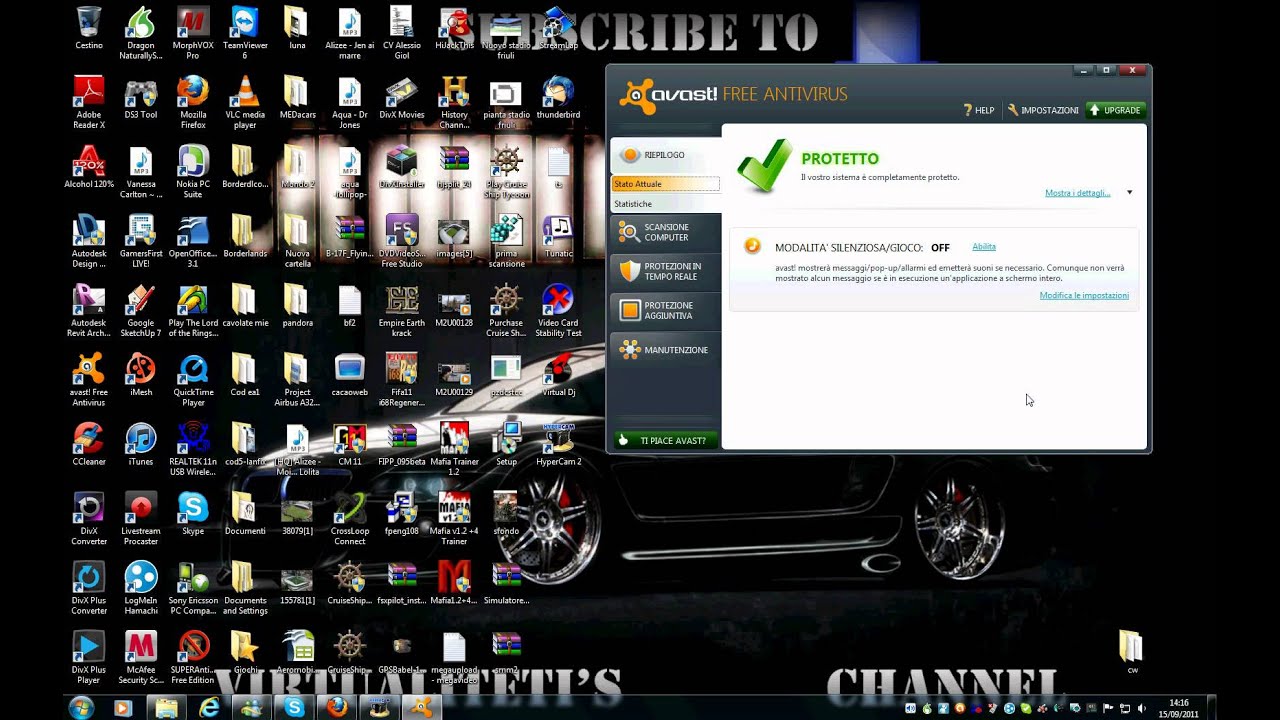
Task: Open avast Help
Action: pos(978,110)
